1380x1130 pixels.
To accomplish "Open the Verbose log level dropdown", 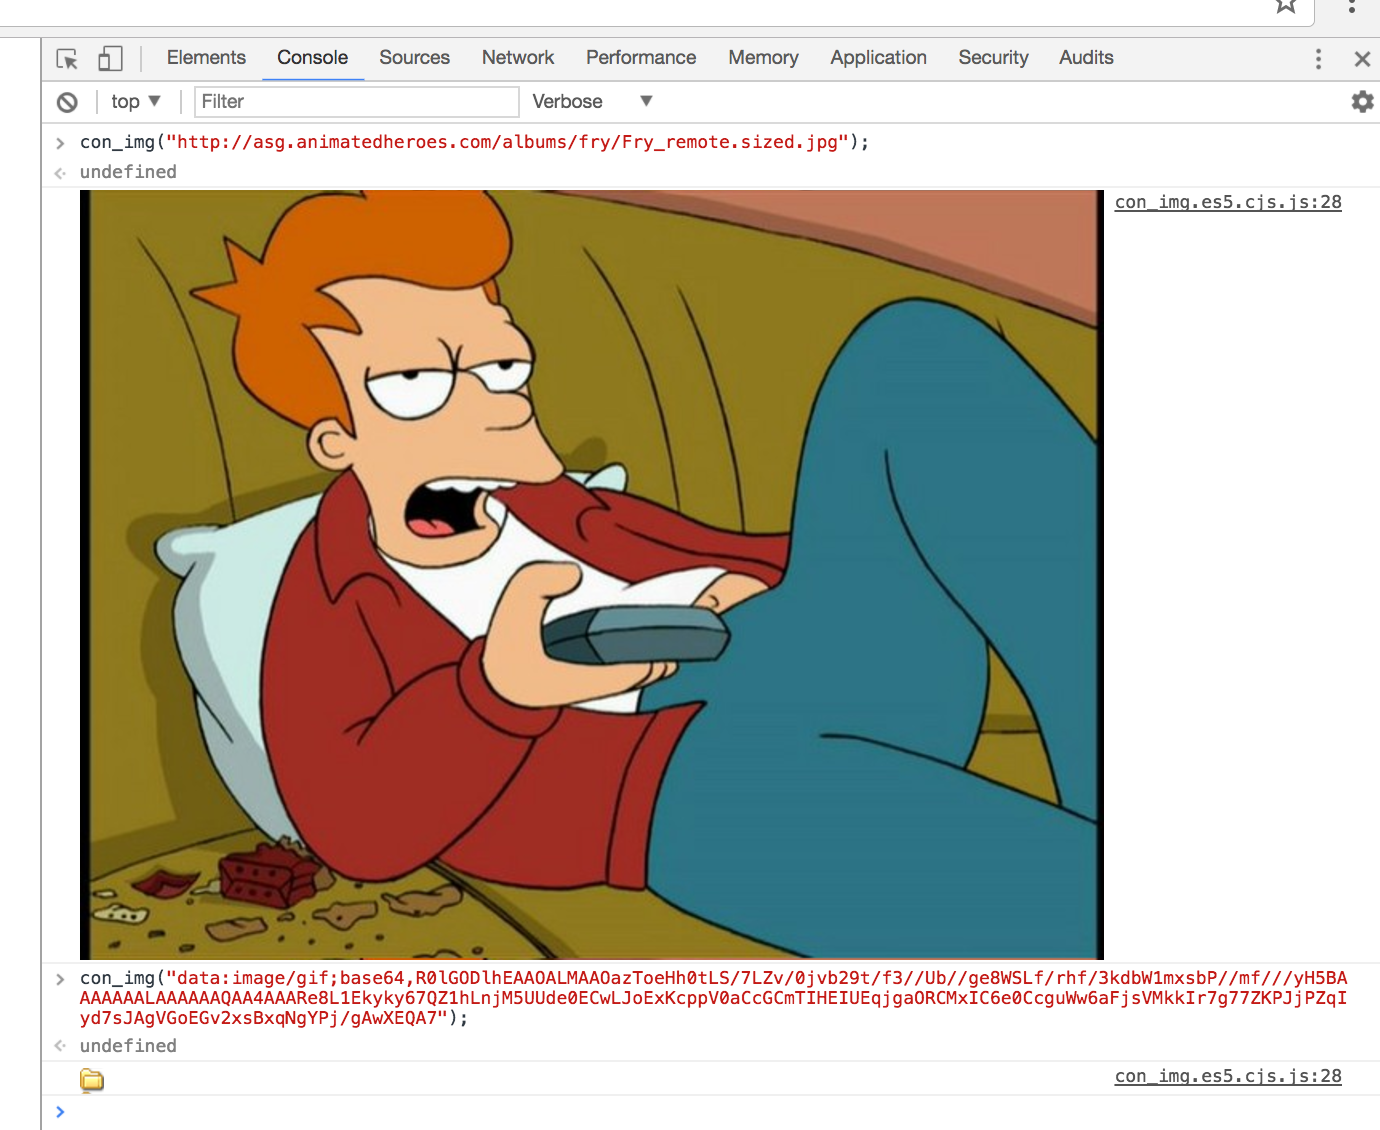I will pos(592,101).
